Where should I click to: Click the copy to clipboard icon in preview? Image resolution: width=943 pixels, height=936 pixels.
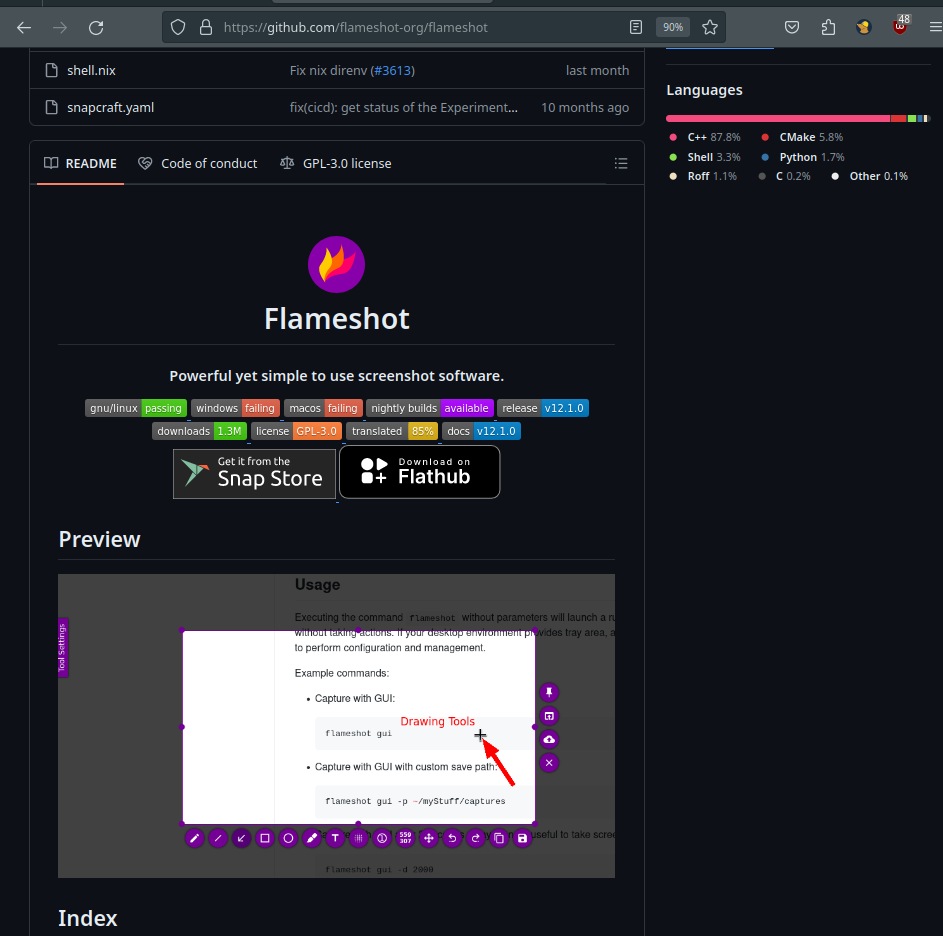[x=499, y=838]
